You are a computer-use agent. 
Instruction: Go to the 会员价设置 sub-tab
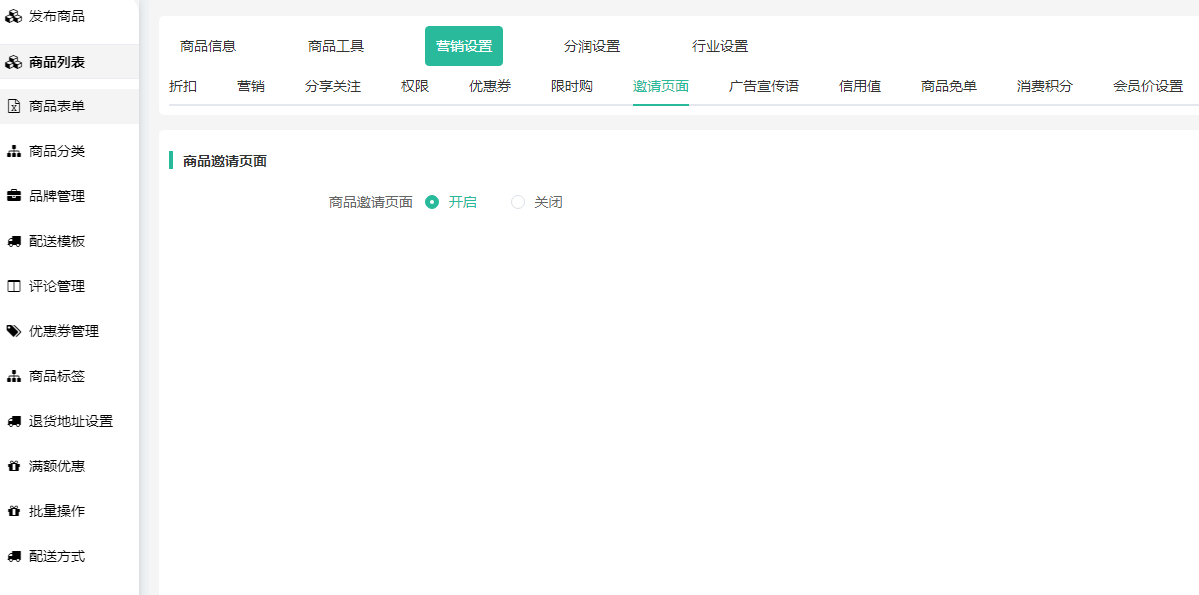click(1148, 86)
